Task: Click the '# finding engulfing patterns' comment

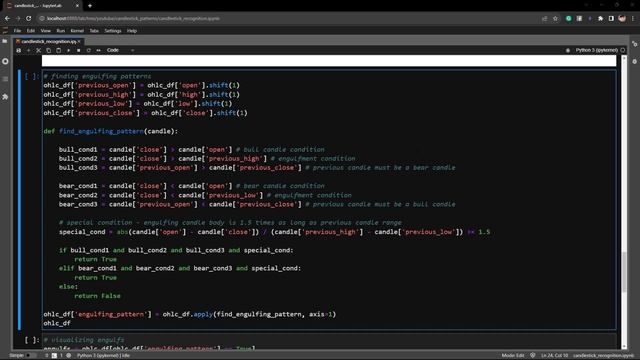Action: pyautogui.click(x=97, y=76)
